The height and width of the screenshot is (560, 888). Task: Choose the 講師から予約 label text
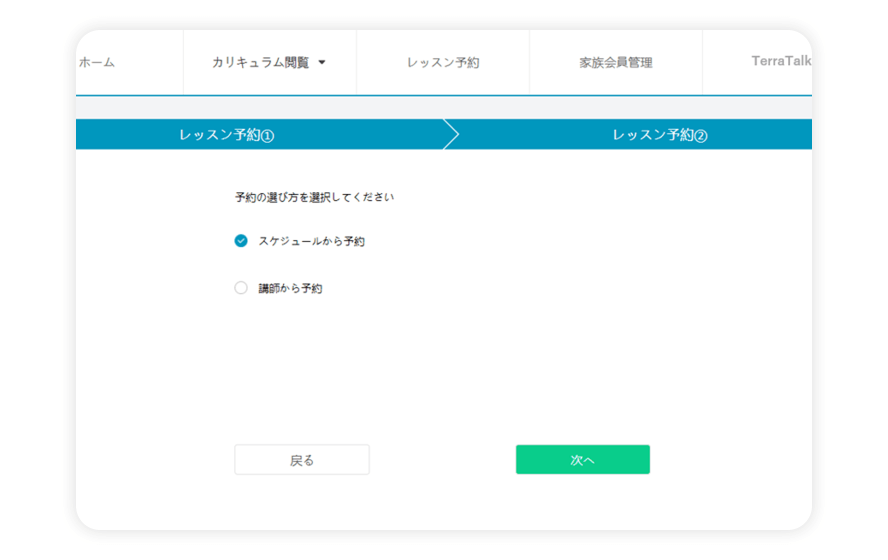click(x=290, y=288)
